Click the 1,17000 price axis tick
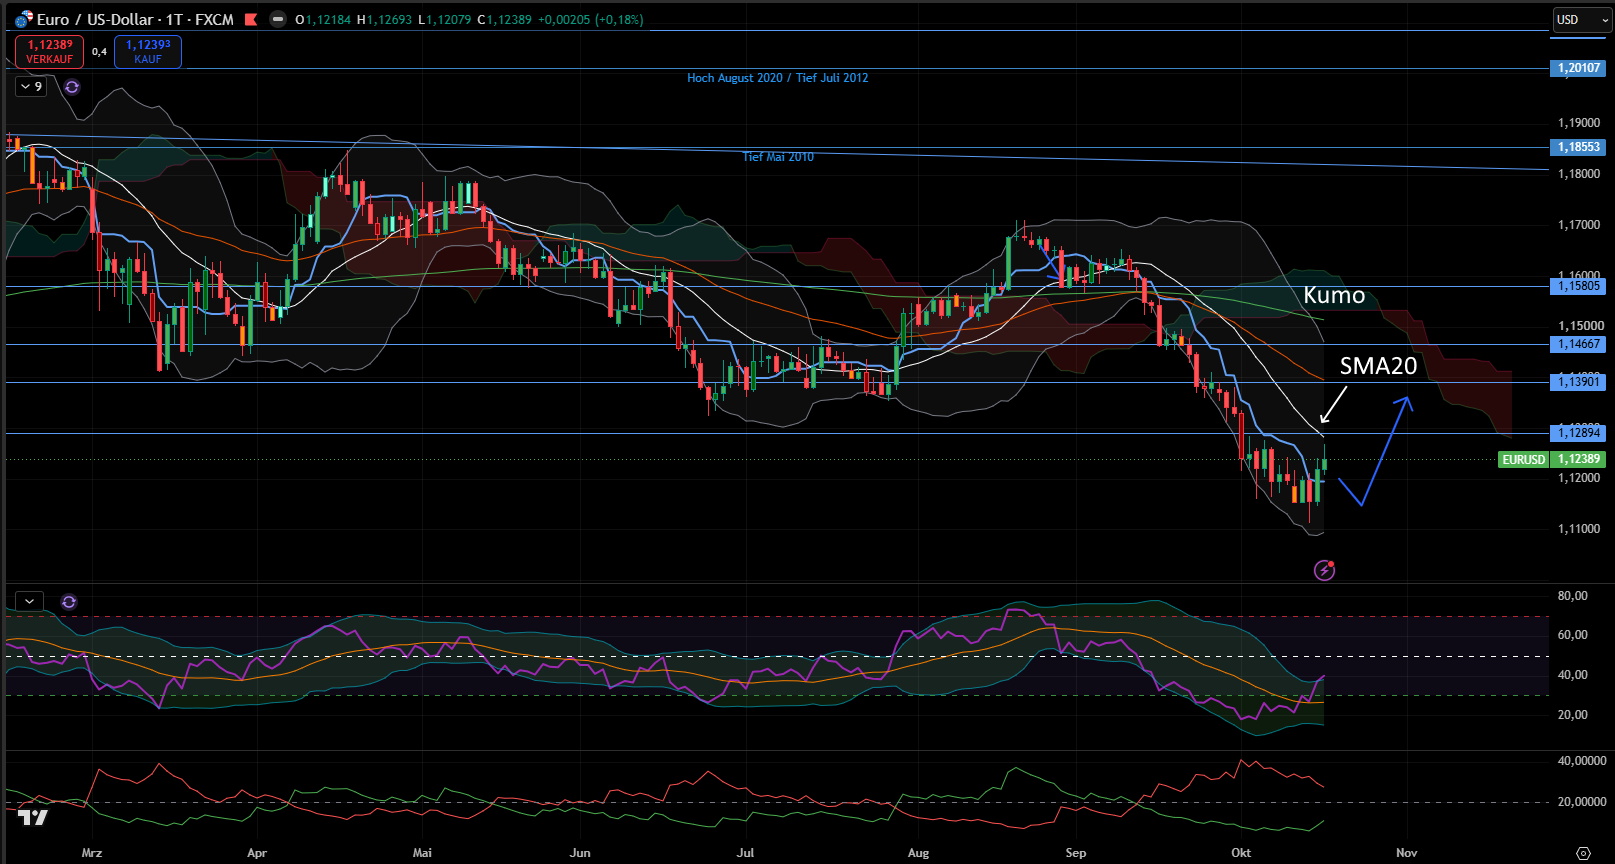 1580,225
